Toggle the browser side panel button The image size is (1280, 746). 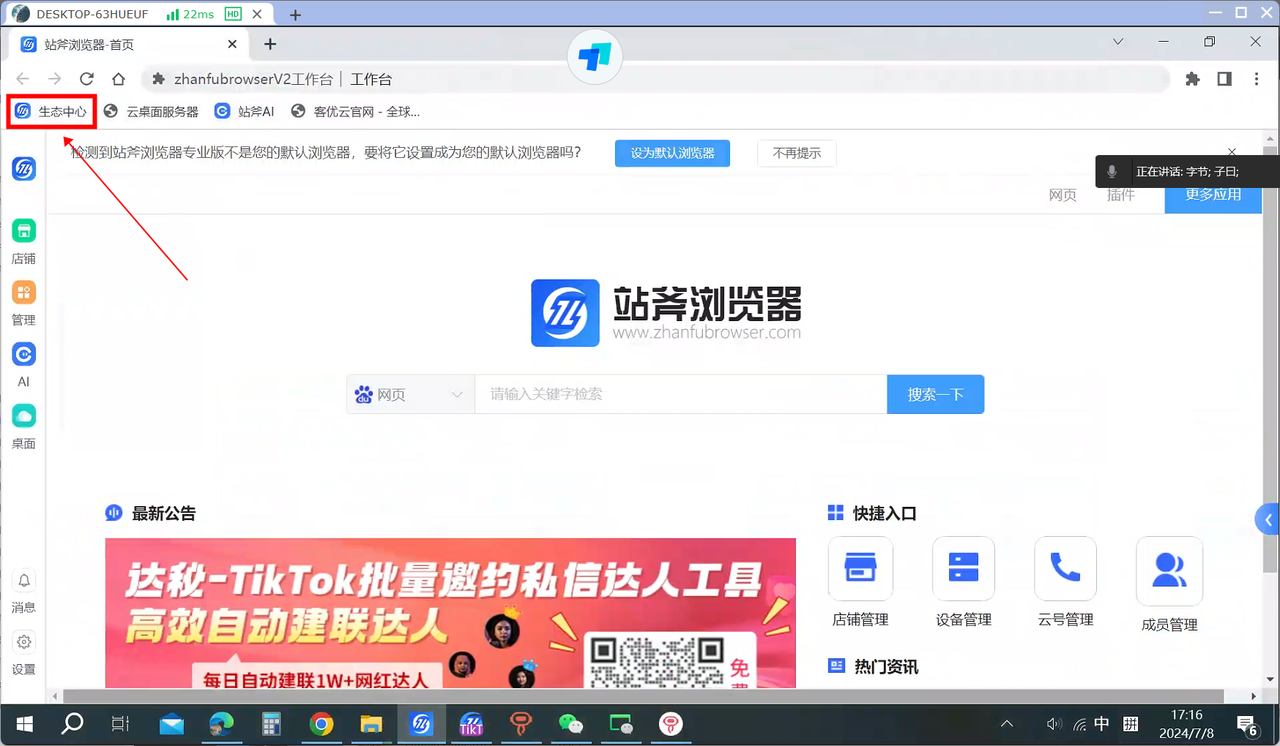pyautogui.click(x=1224, y=79)
